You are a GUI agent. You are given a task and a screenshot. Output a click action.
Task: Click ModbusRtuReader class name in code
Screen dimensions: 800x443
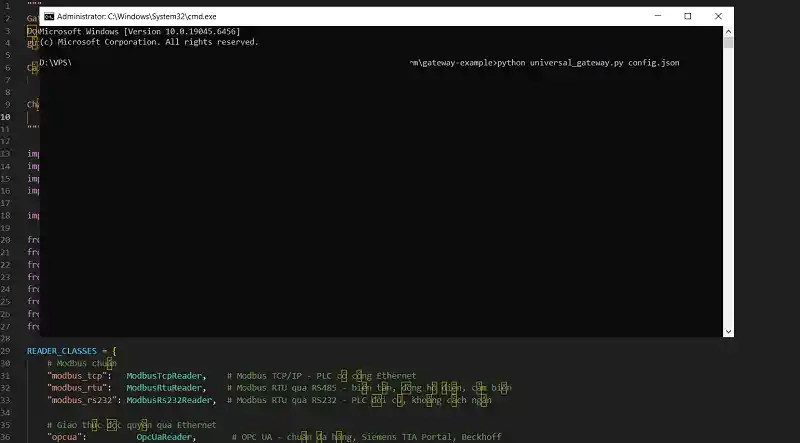click(x=164, y=388)
